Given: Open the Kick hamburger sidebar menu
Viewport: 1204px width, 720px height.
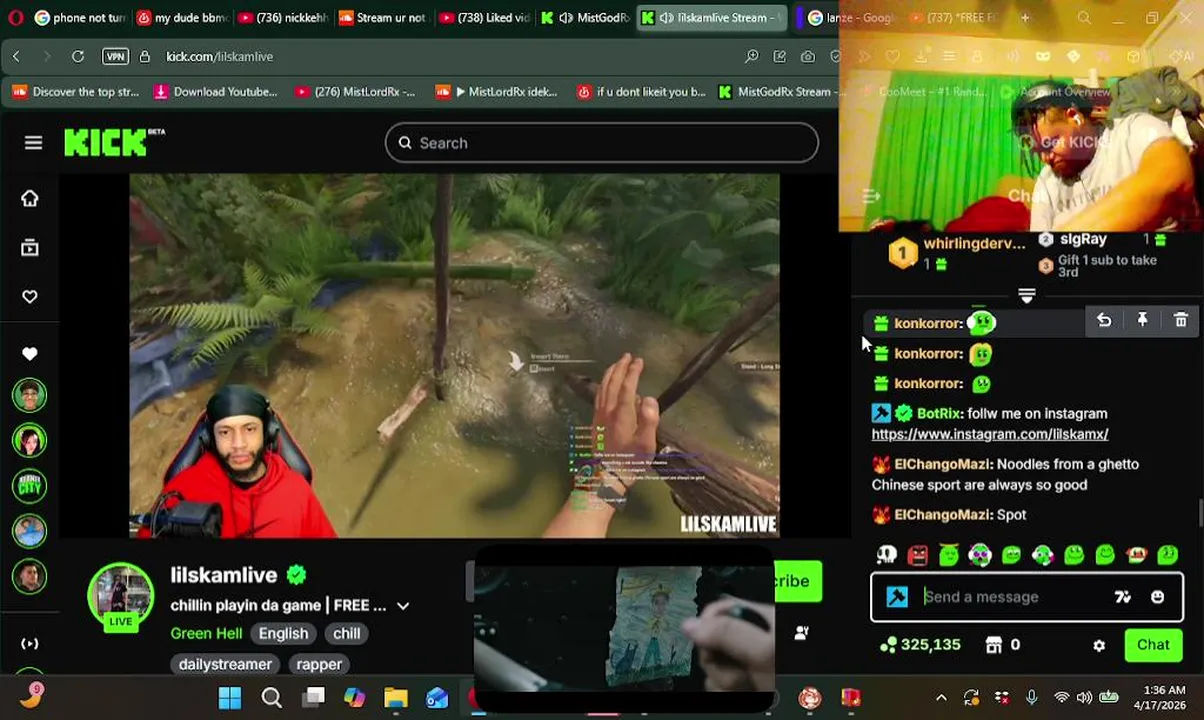Looking at the screenshot, I should click(x=33, y=143).
